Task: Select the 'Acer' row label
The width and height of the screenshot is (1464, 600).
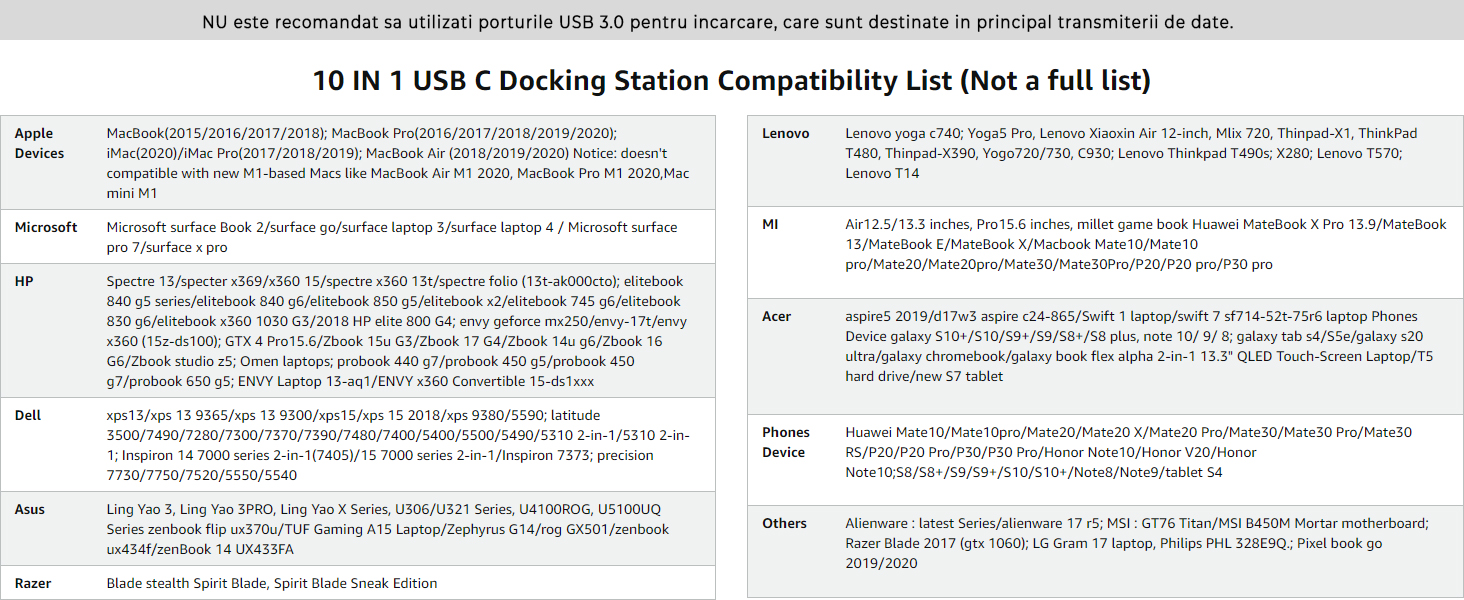Action: (x=777, y=316)
